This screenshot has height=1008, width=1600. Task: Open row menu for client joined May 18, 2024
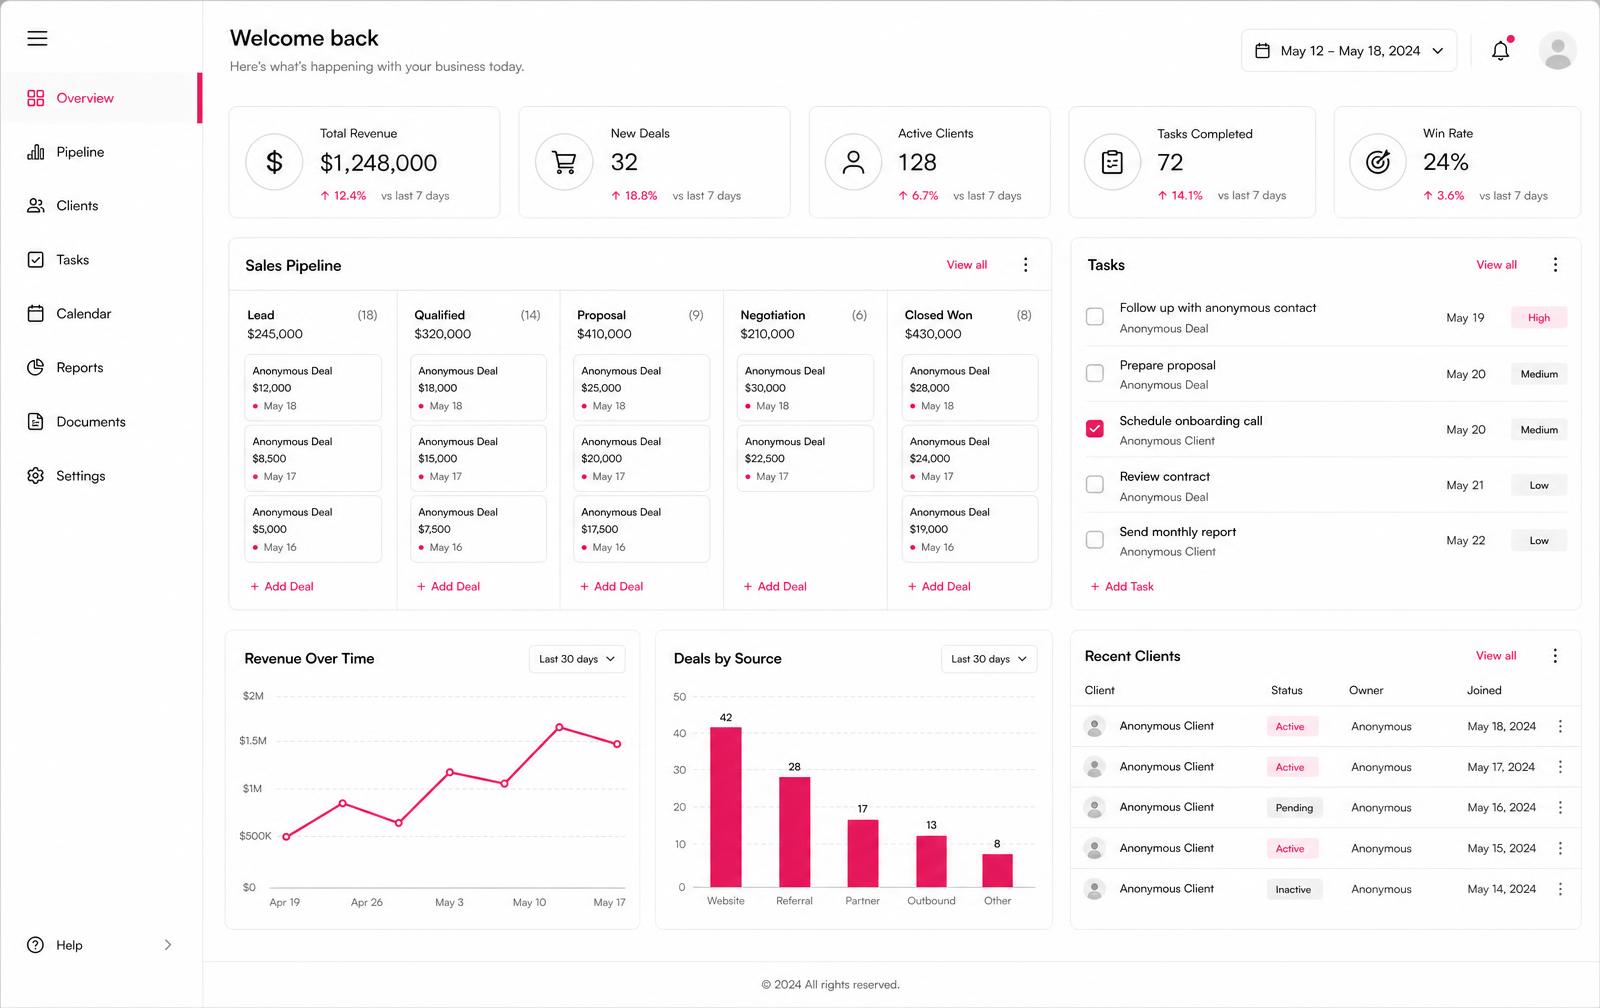coord(1560,727)
